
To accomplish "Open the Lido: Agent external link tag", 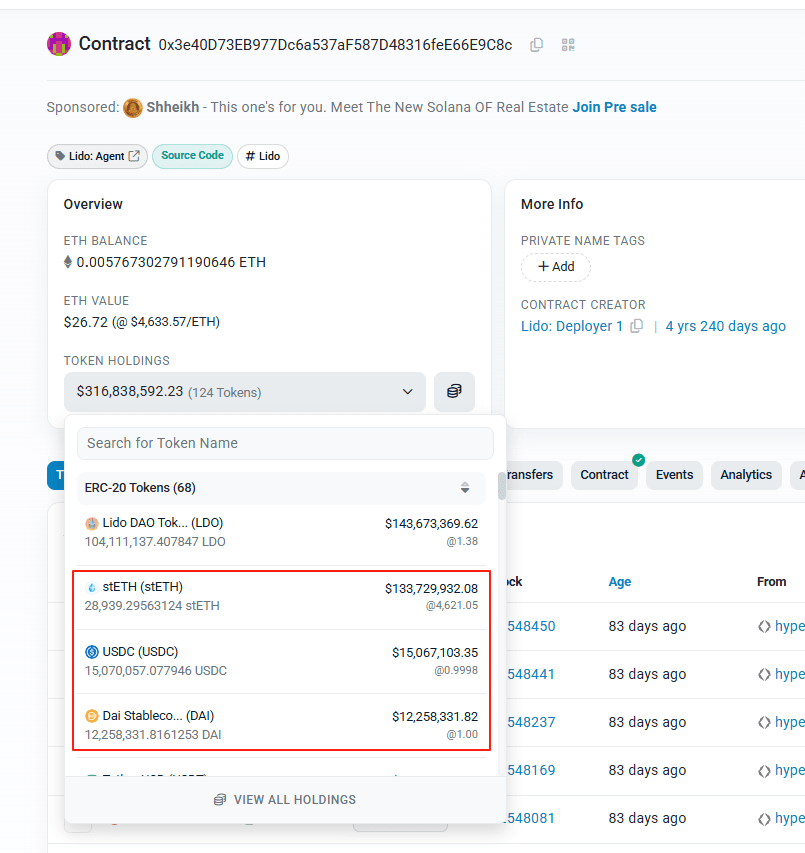I will point(97,156).
